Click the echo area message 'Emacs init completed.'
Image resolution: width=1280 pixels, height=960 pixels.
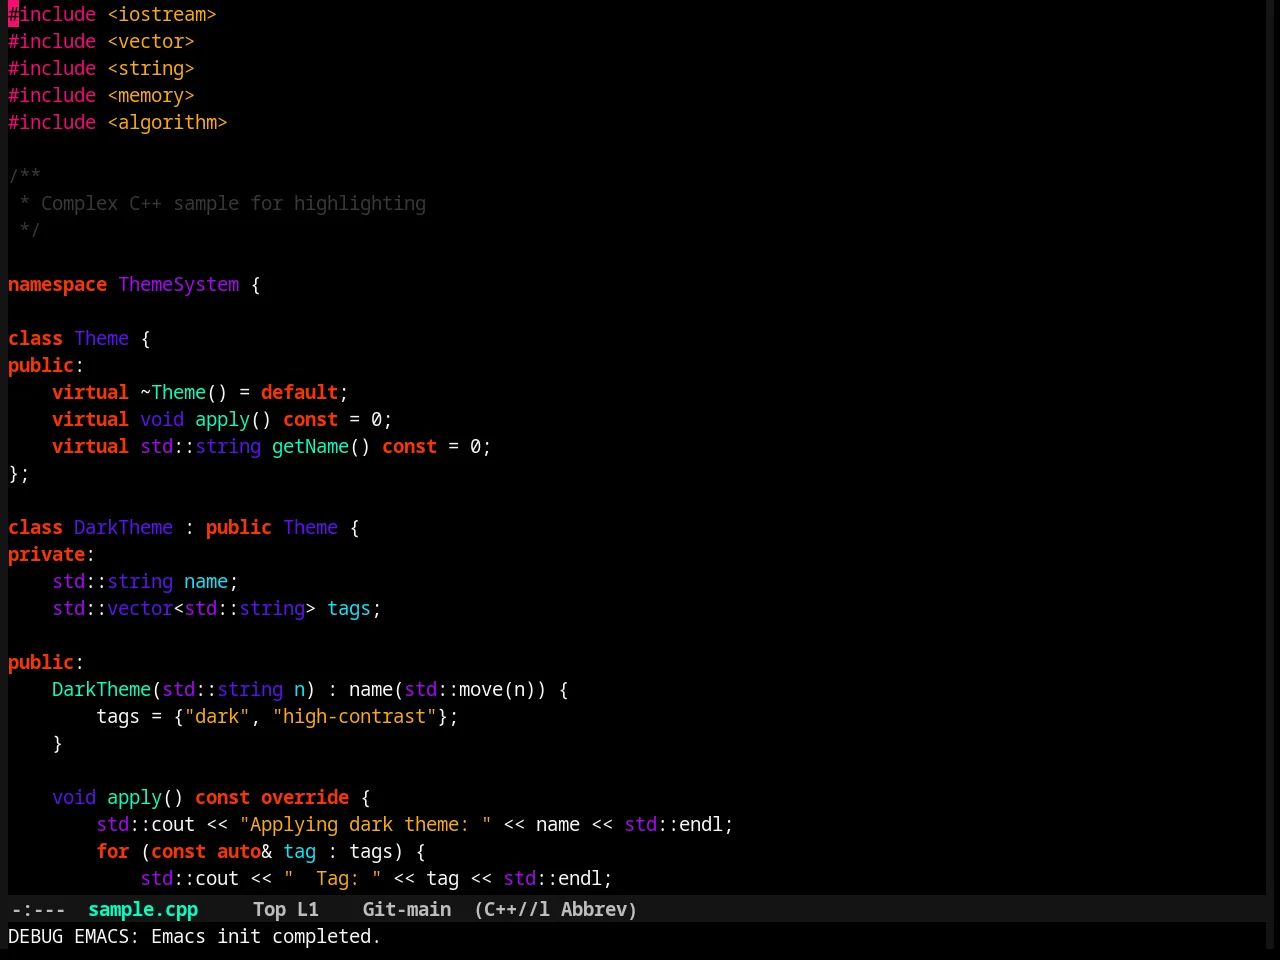click(x=266, y=936)
